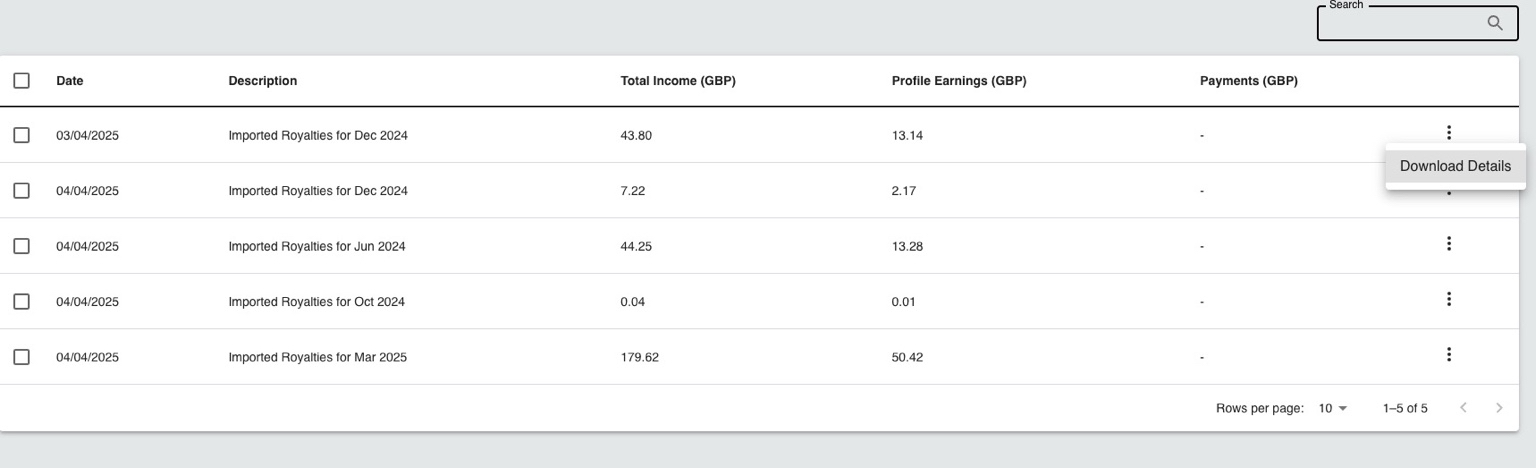Open the three-dot menu for the Jun 2024 royalties row

[1449, 243]
